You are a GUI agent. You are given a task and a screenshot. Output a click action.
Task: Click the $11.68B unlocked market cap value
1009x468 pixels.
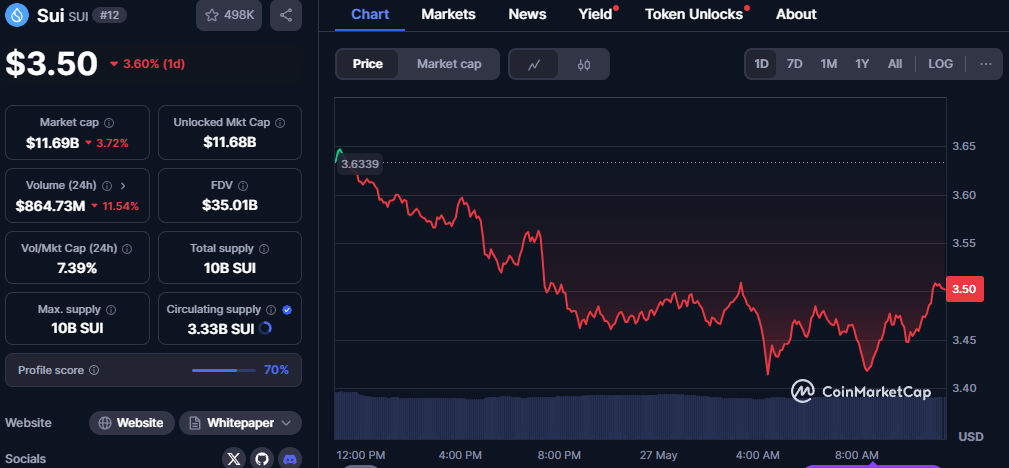click(230, 142)
